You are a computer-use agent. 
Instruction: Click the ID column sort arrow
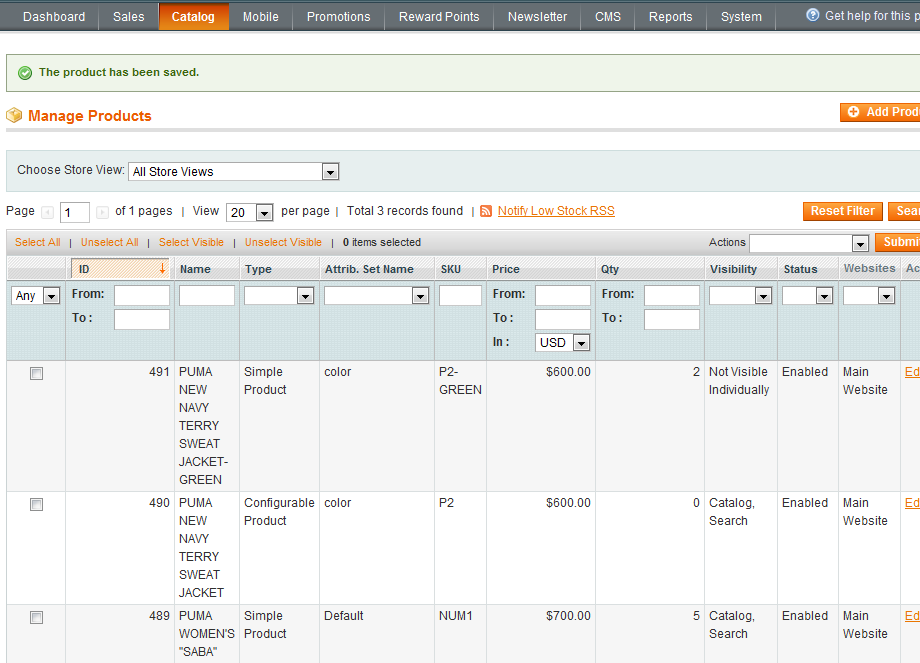tap(163, 269)
